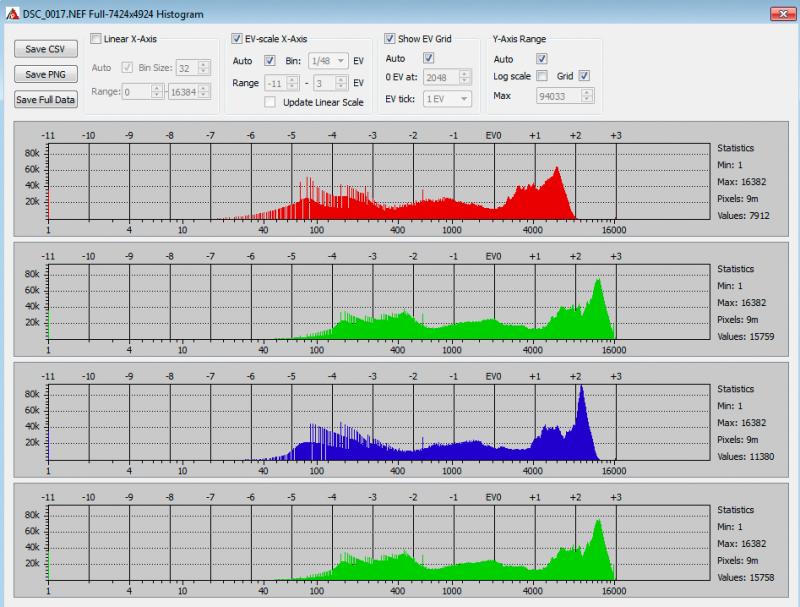Click the RawDigger app icon in title bar
This screenshot has width=800, height=607.
[12, 14]
